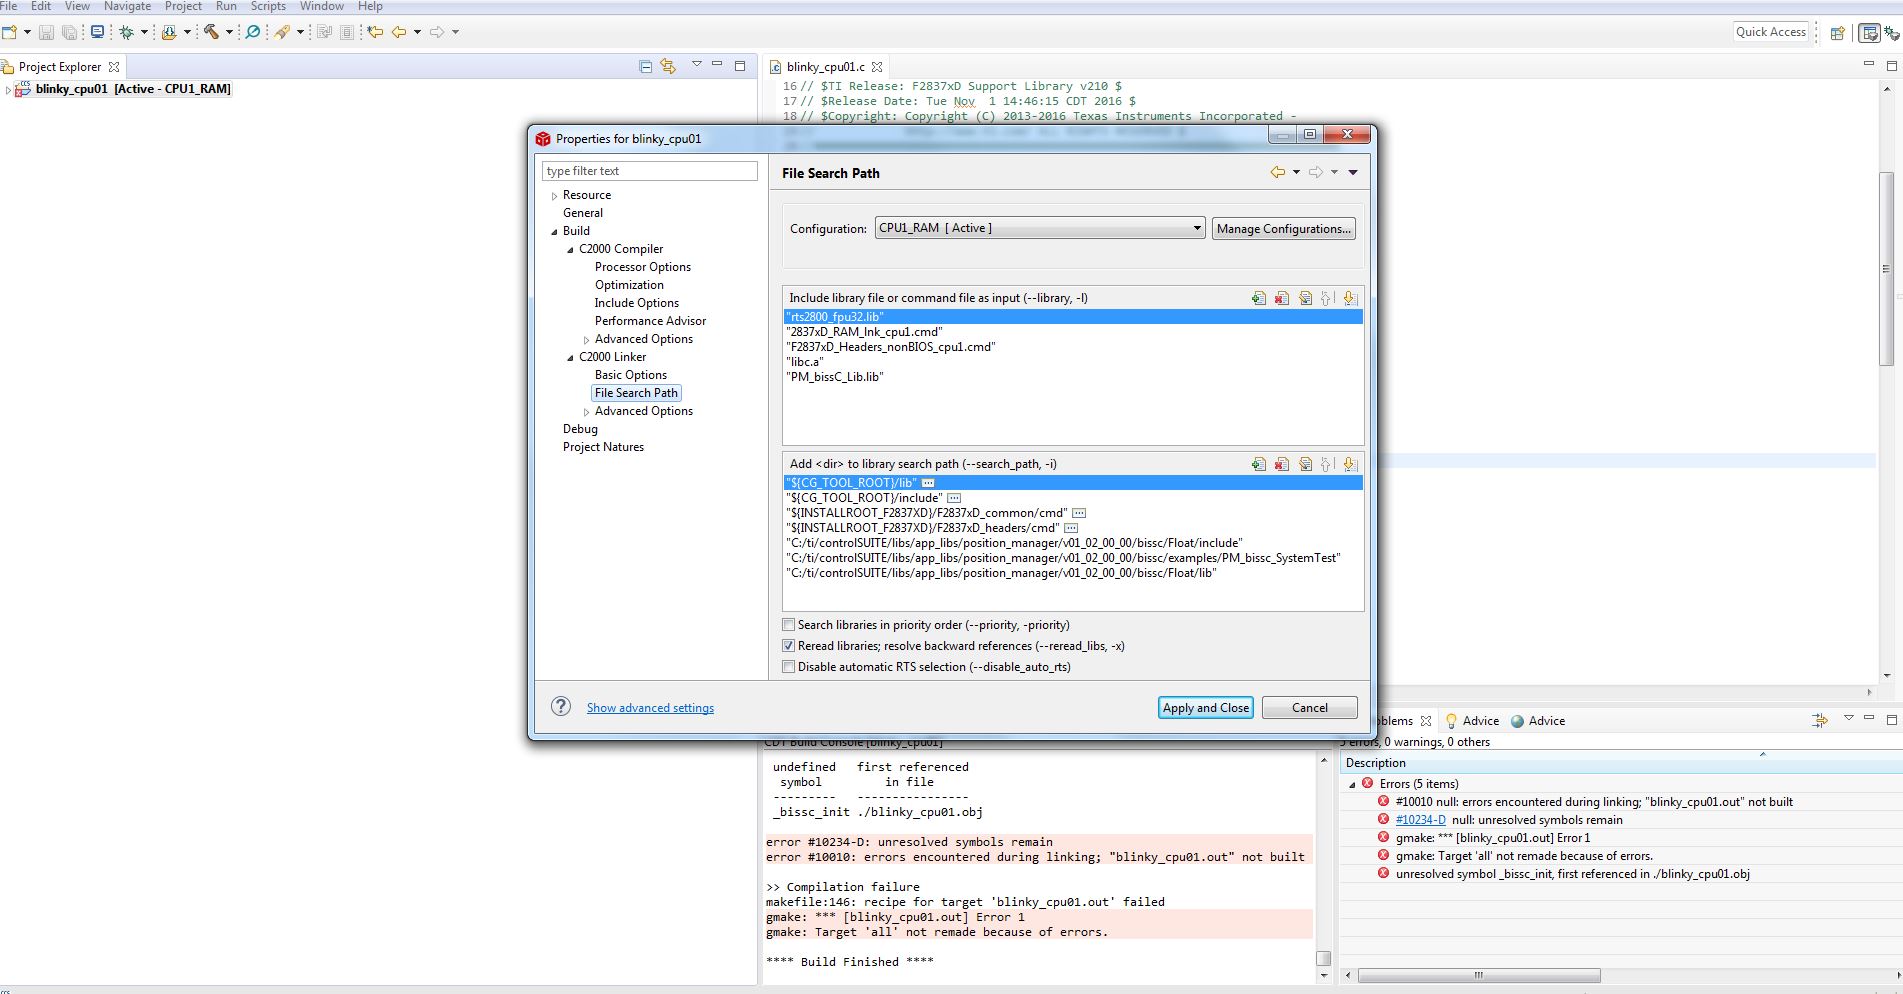Click the editor vertical scrollbar
1903x994 pixels.
1886,268
